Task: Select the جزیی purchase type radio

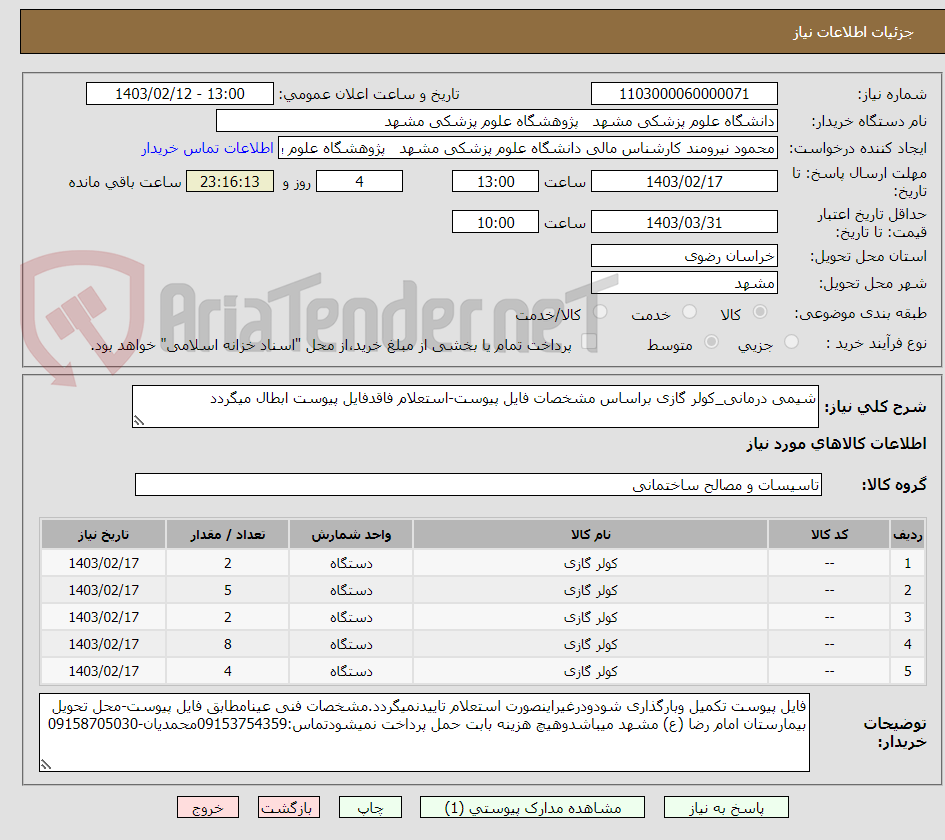Action: (x=791, y=342)
